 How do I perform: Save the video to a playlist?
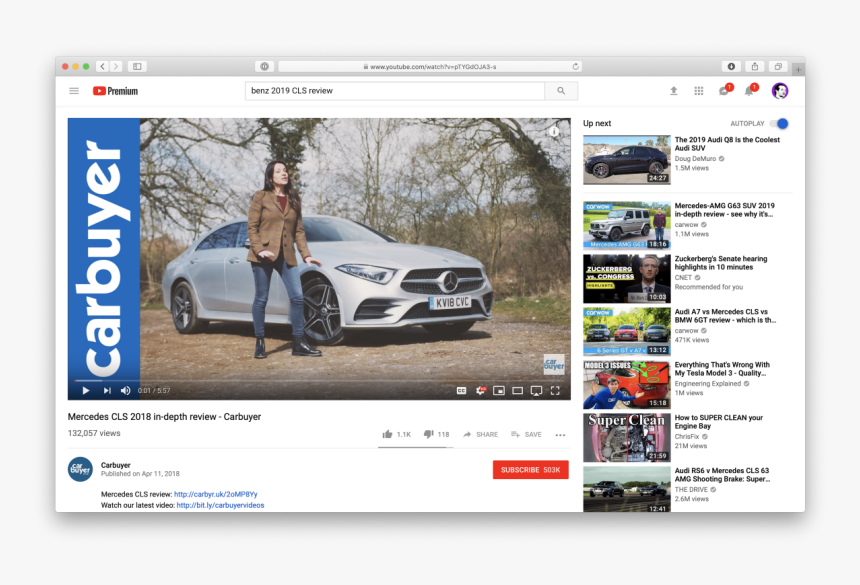(x=526, y=434)
